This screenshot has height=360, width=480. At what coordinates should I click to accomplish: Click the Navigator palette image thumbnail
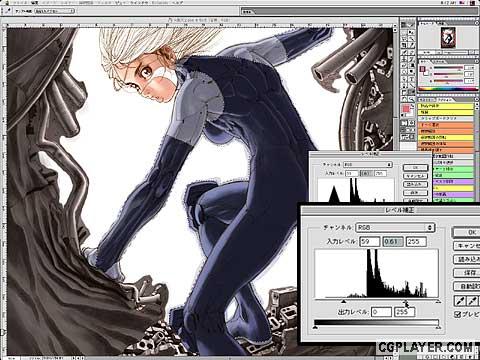(x=448, y=38)
